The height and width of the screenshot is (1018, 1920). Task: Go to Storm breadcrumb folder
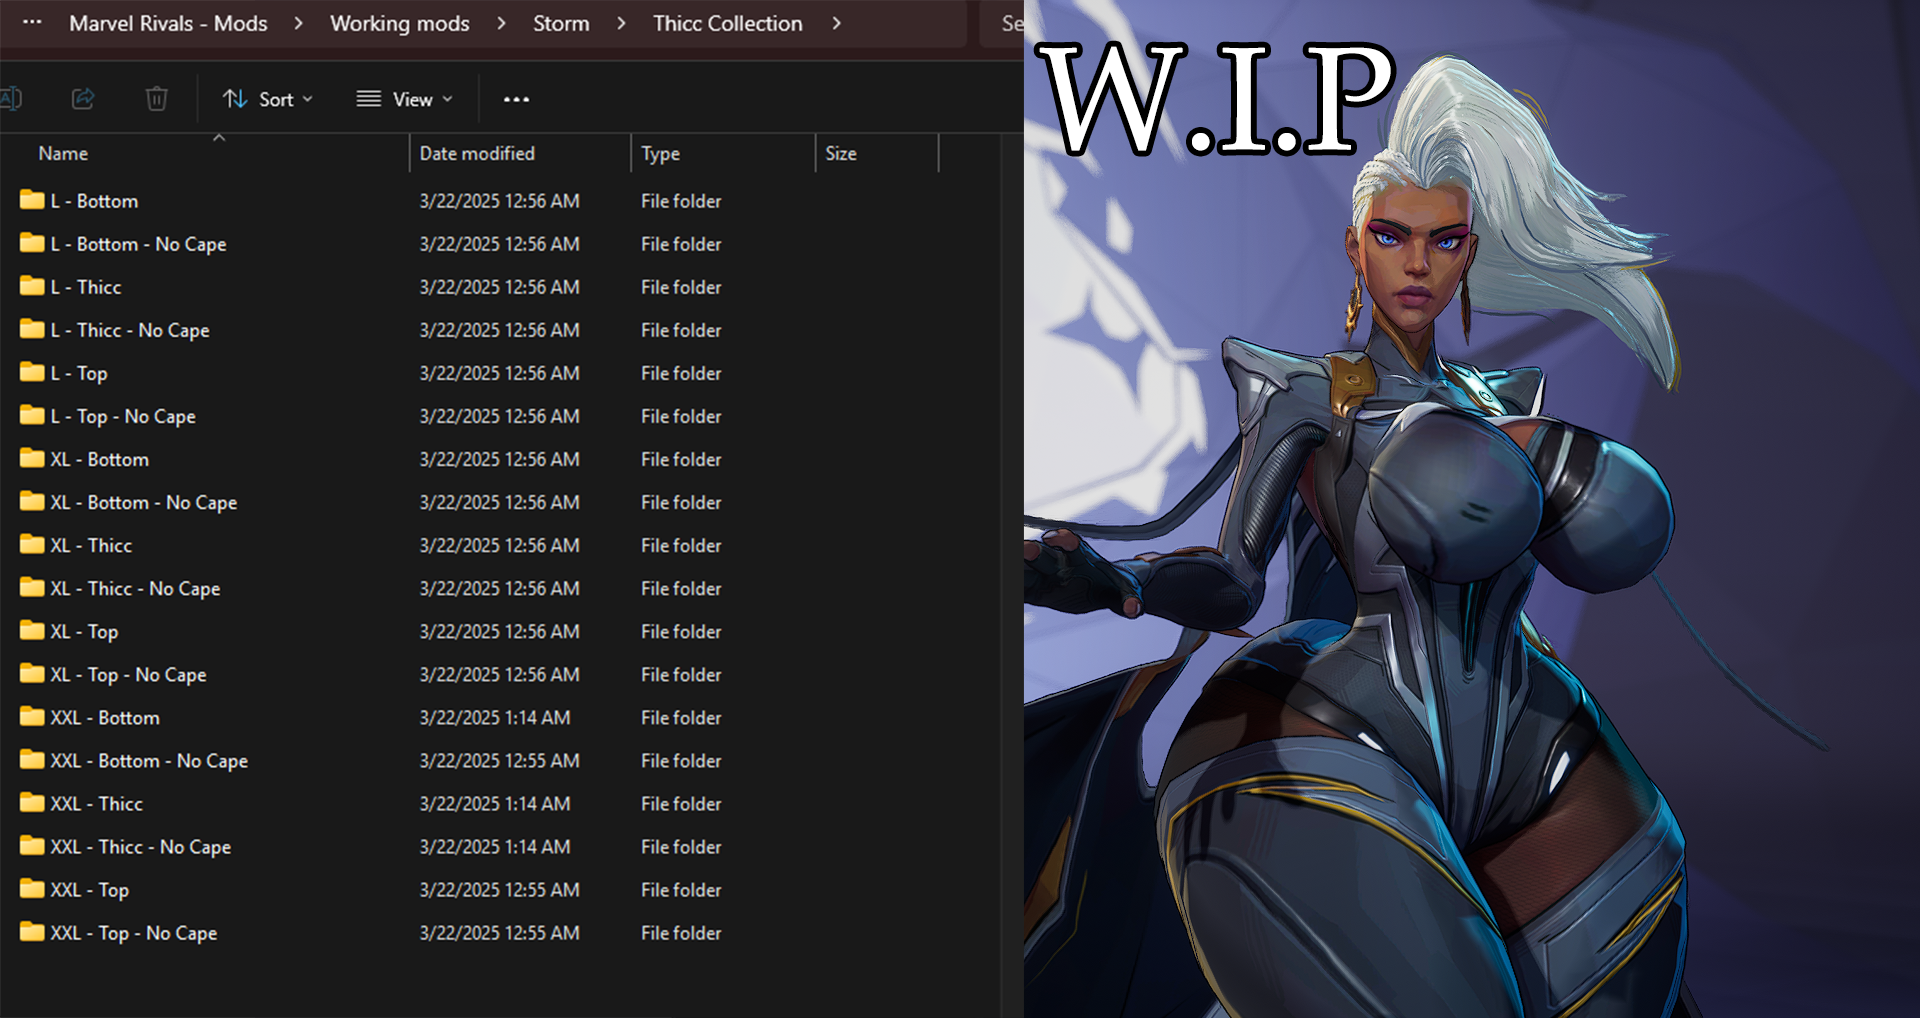pos(561,23)
